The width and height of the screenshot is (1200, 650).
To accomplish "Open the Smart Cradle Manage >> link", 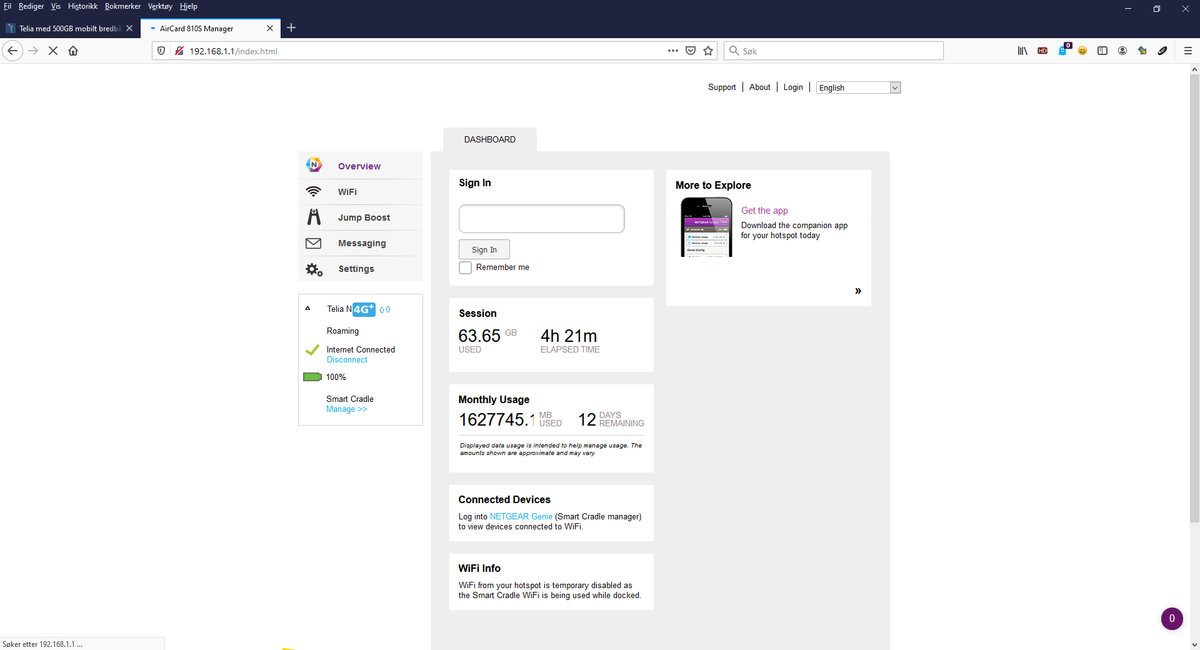I will pyautogui.click(x=347, y=409).
